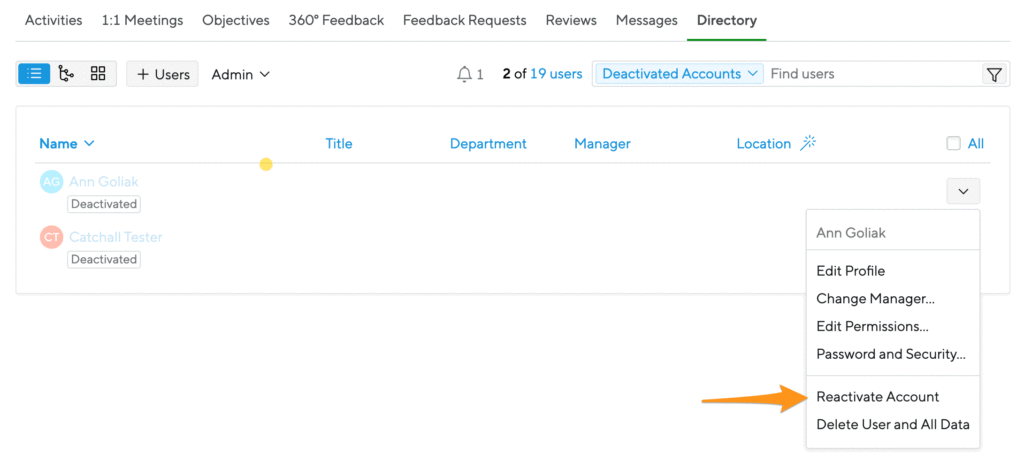Go to Messages tab
This screenshot has width=1024, height=462.
647,20
